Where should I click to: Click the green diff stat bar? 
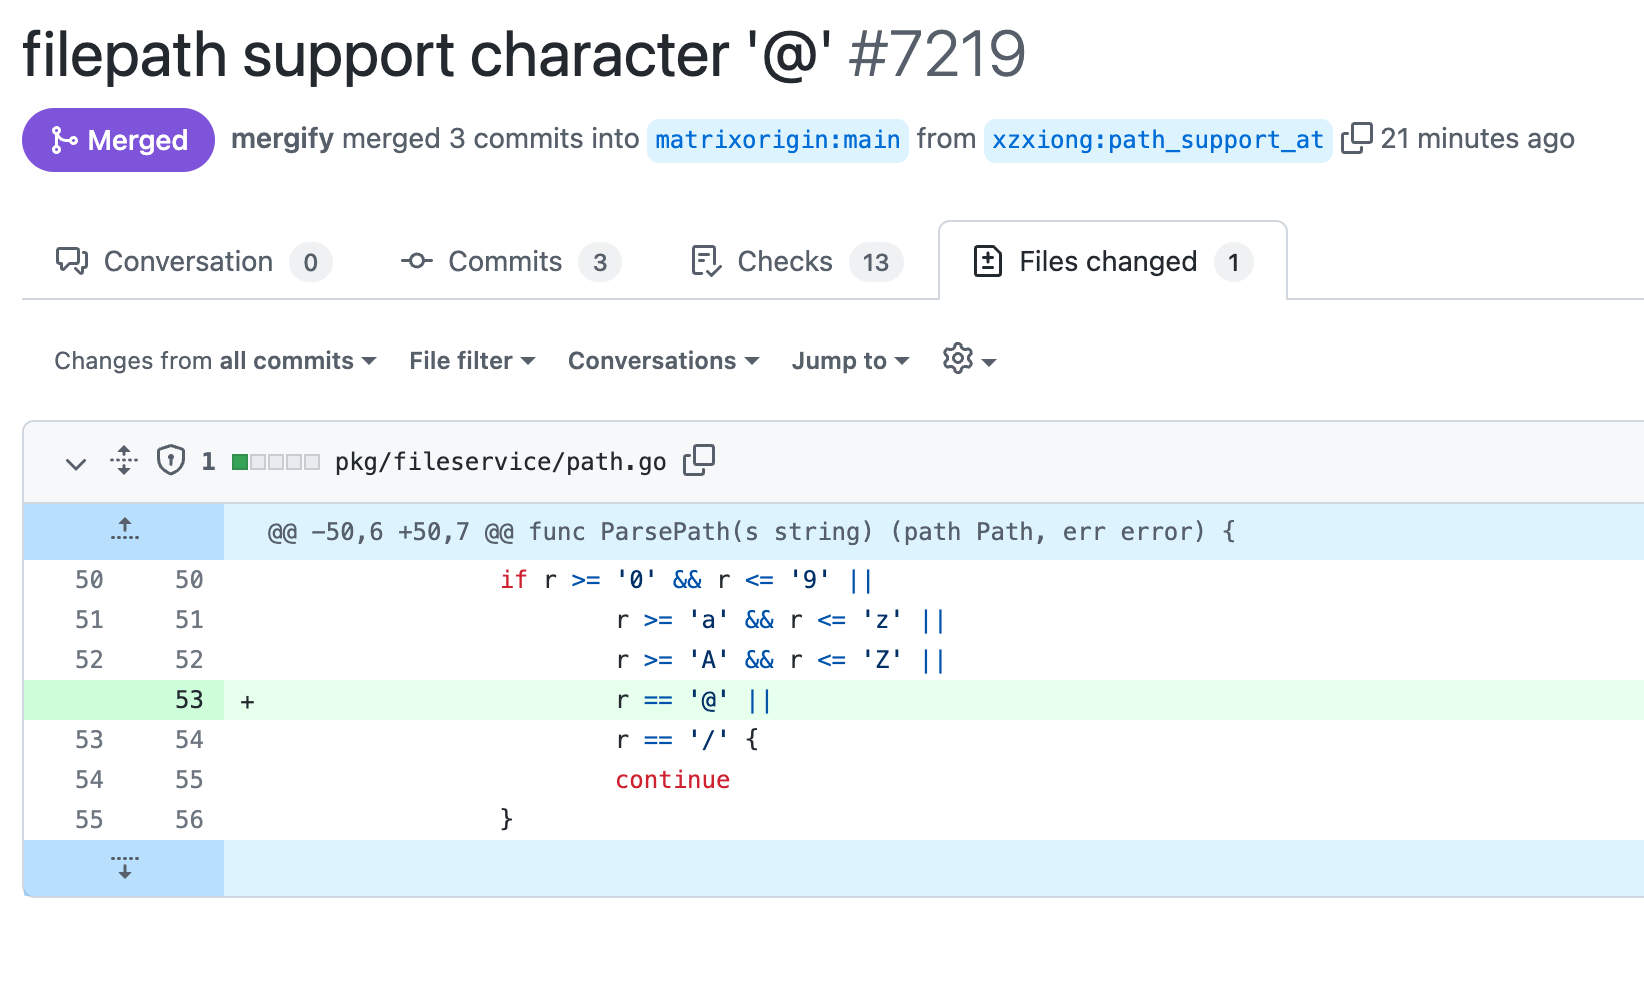point(240,461)
